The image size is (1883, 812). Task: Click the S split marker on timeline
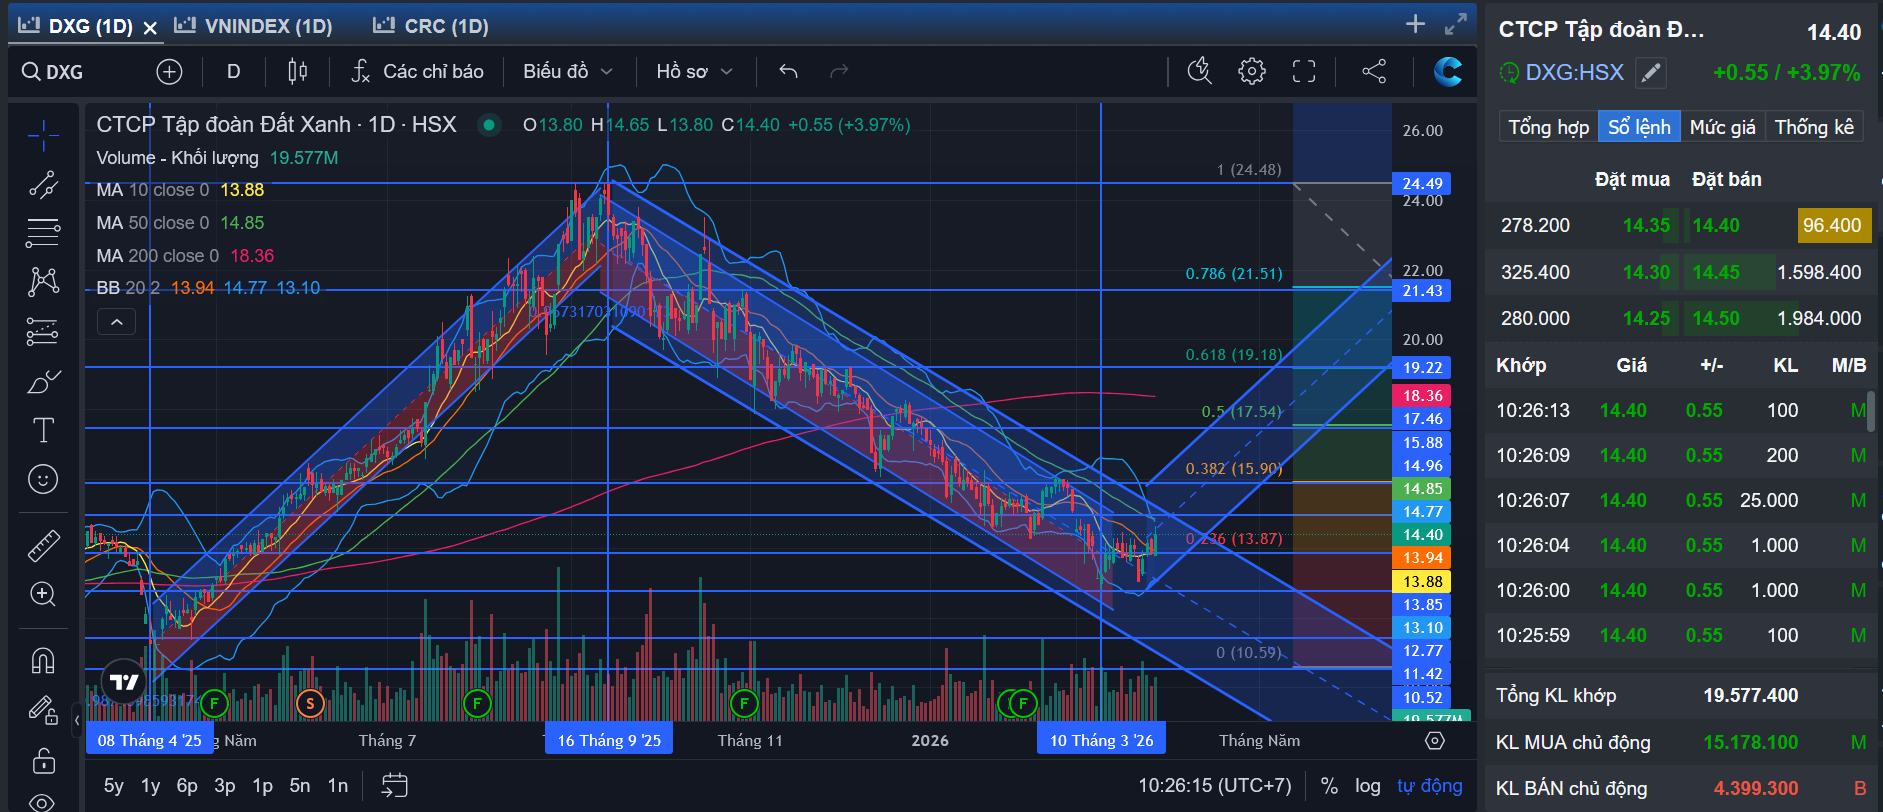click(x=310, y=704)
